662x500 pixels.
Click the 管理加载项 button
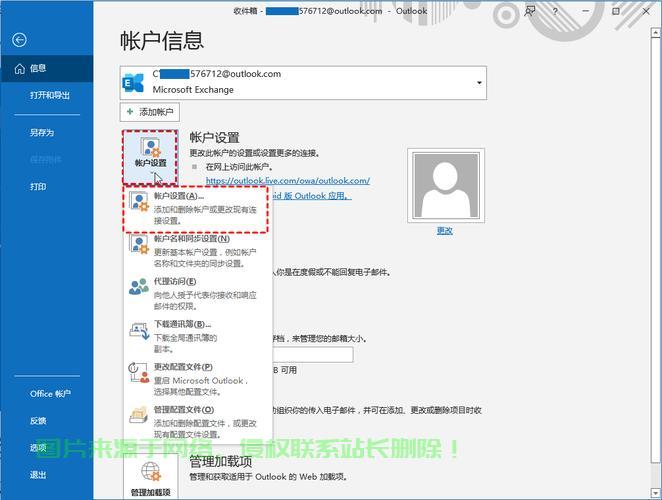pos(150,476)
